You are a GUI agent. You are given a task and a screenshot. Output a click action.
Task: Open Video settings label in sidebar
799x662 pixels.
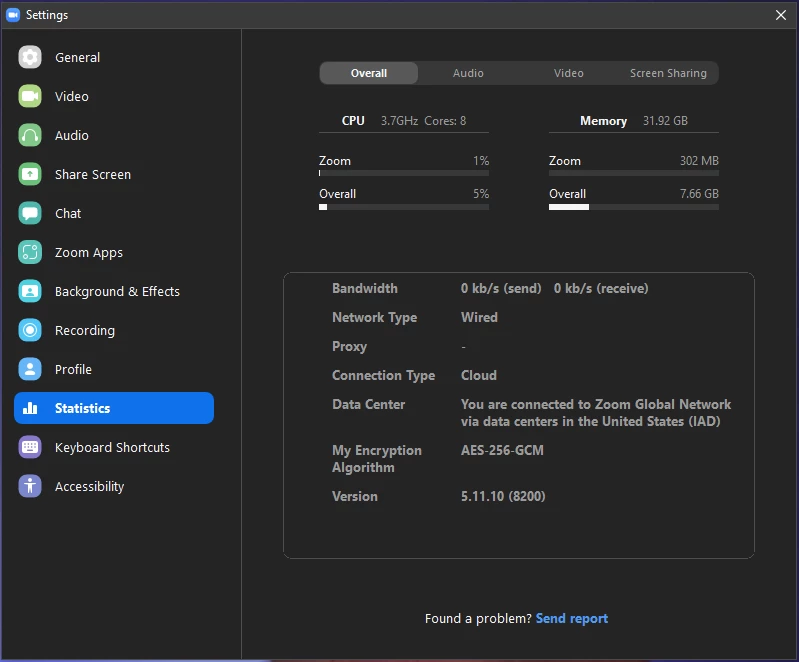click(x=72, y=96)
